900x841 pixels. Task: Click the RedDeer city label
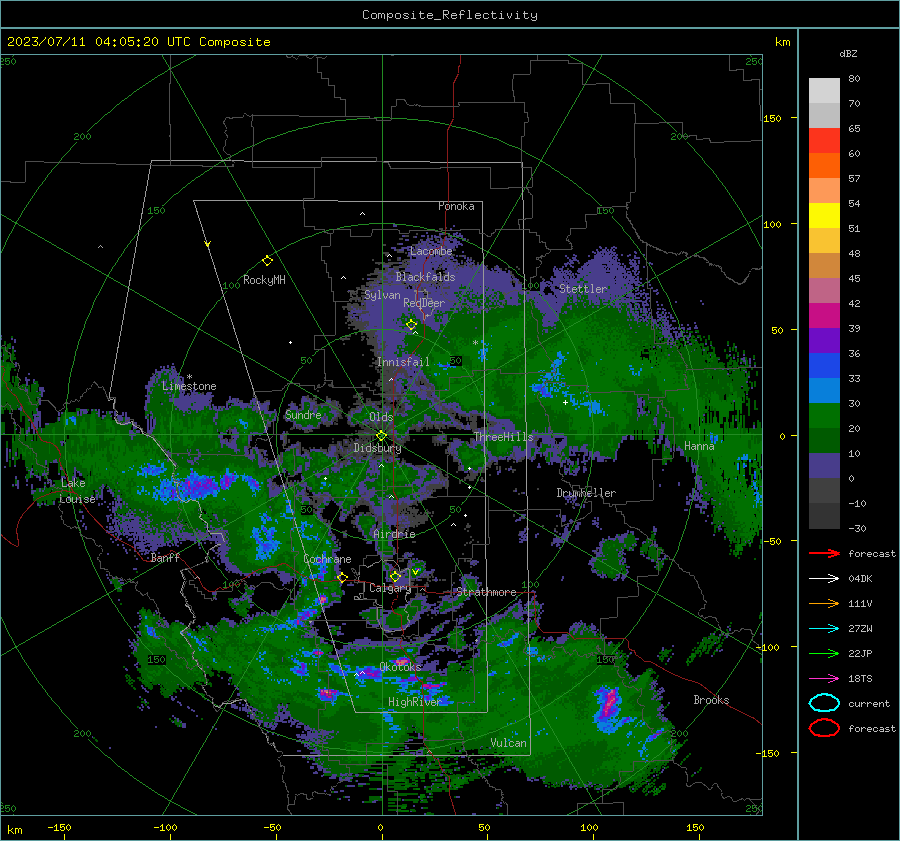pyautogui.click(x=424, y=303)
